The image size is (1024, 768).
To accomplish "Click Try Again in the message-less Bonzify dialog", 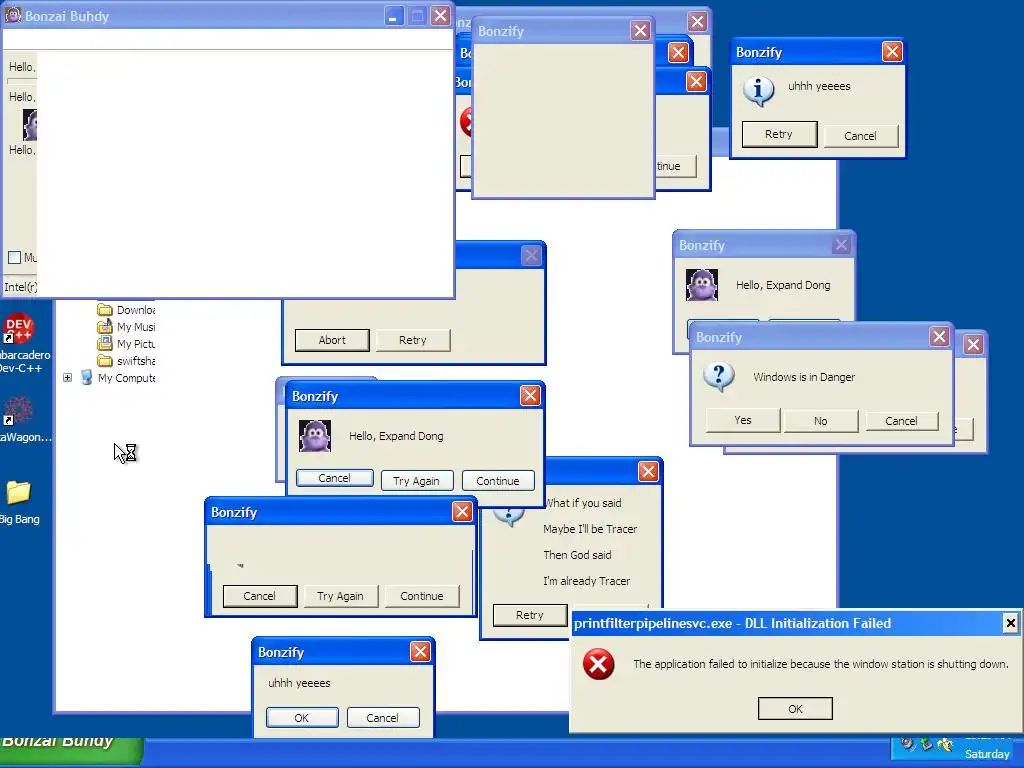I will pos(340,596).
